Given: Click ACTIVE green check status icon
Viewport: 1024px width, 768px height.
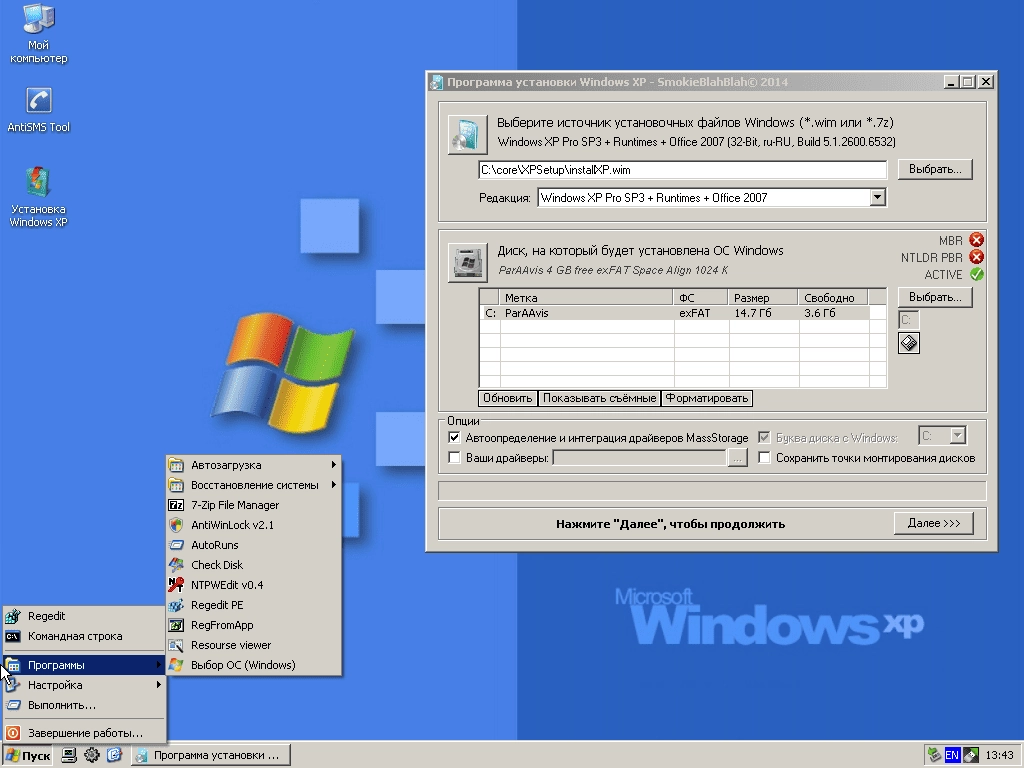Looking at the screenshot, I should (976, 274).
